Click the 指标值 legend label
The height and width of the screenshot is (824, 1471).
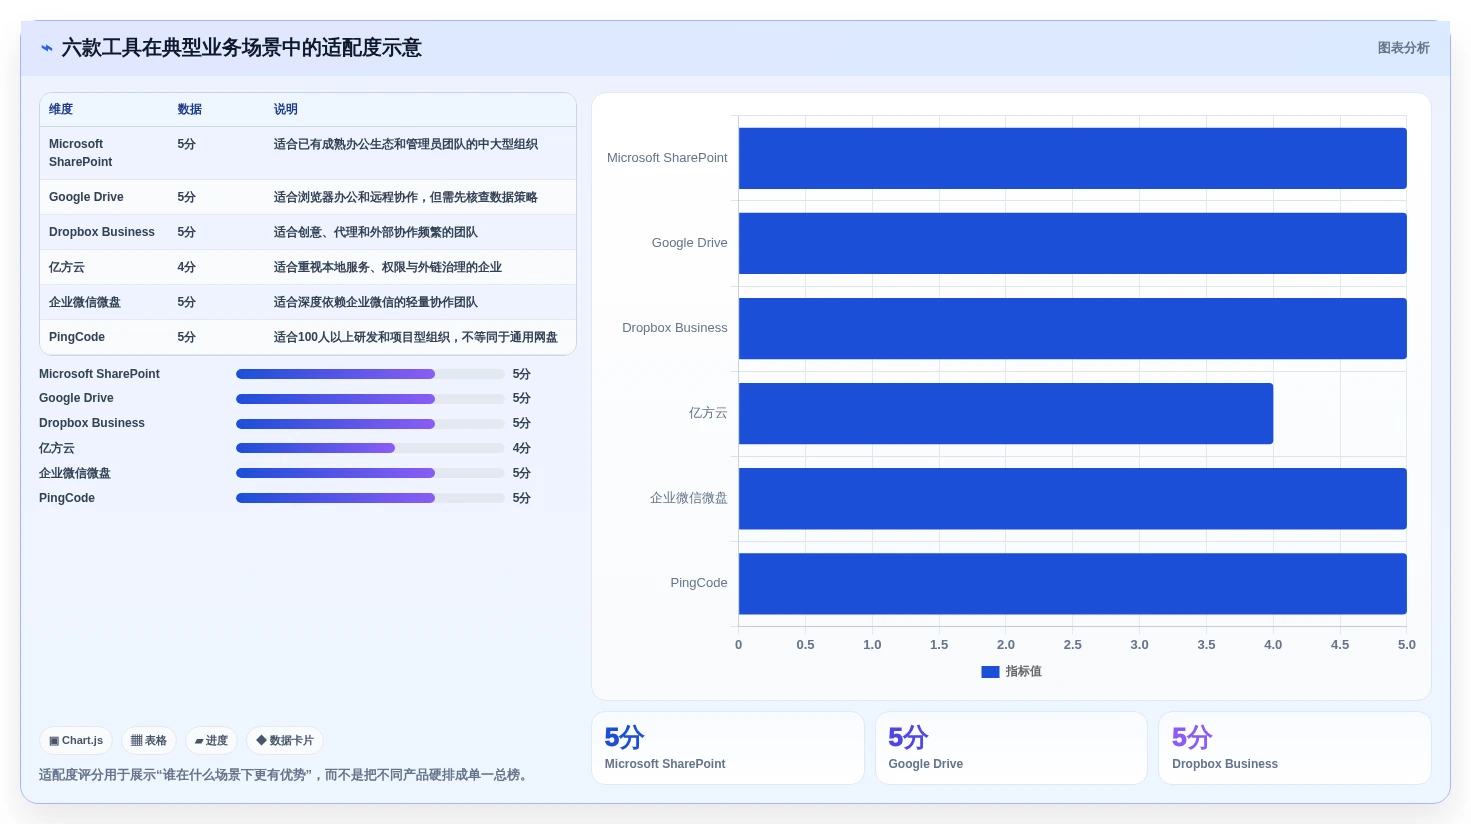1024,672
